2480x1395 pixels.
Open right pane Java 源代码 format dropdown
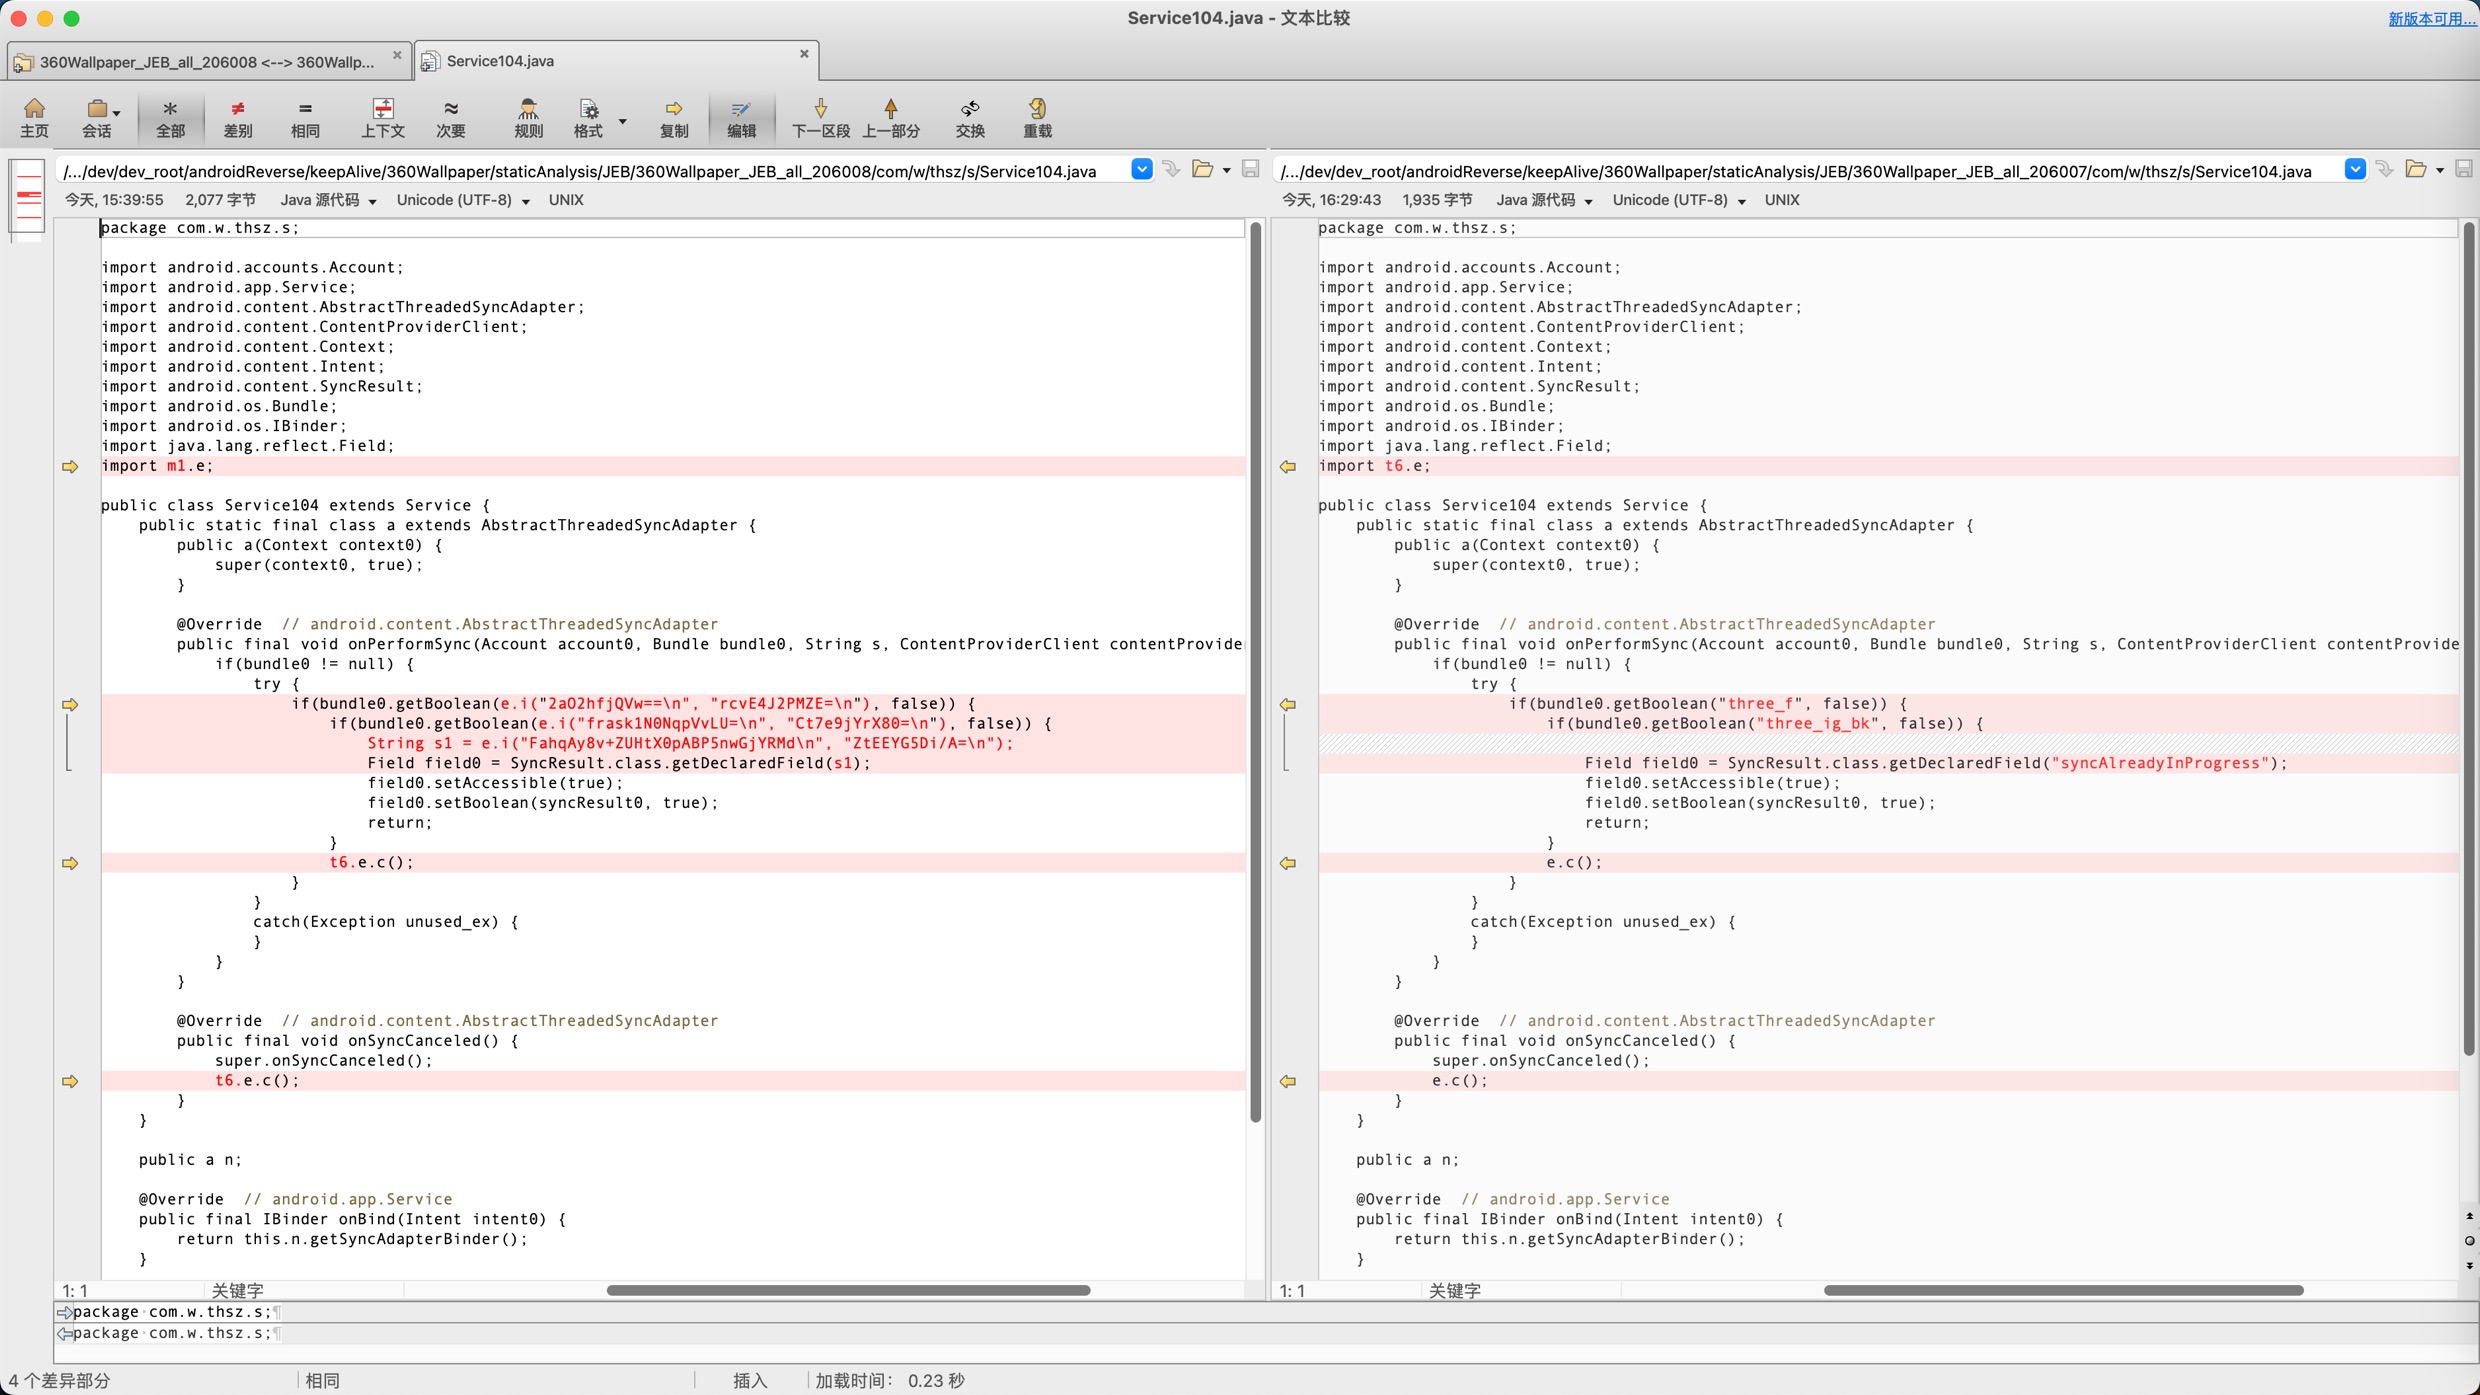pos(1544,200)
